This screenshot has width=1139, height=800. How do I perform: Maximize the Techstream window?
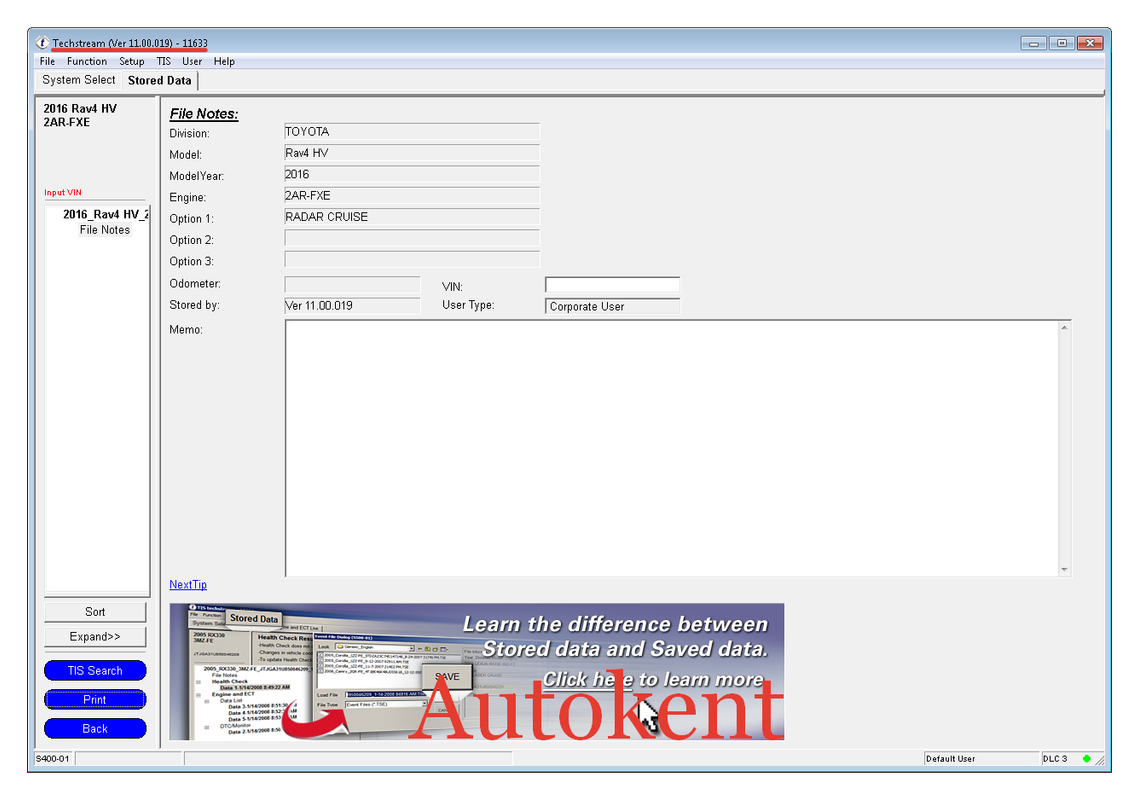coord(1061,44)
